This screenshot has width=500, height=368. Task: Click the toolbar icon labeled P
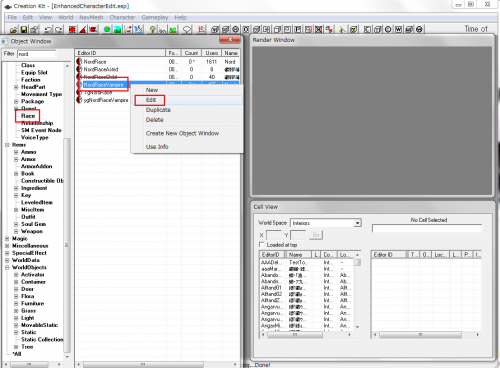(x=298, y=30)
